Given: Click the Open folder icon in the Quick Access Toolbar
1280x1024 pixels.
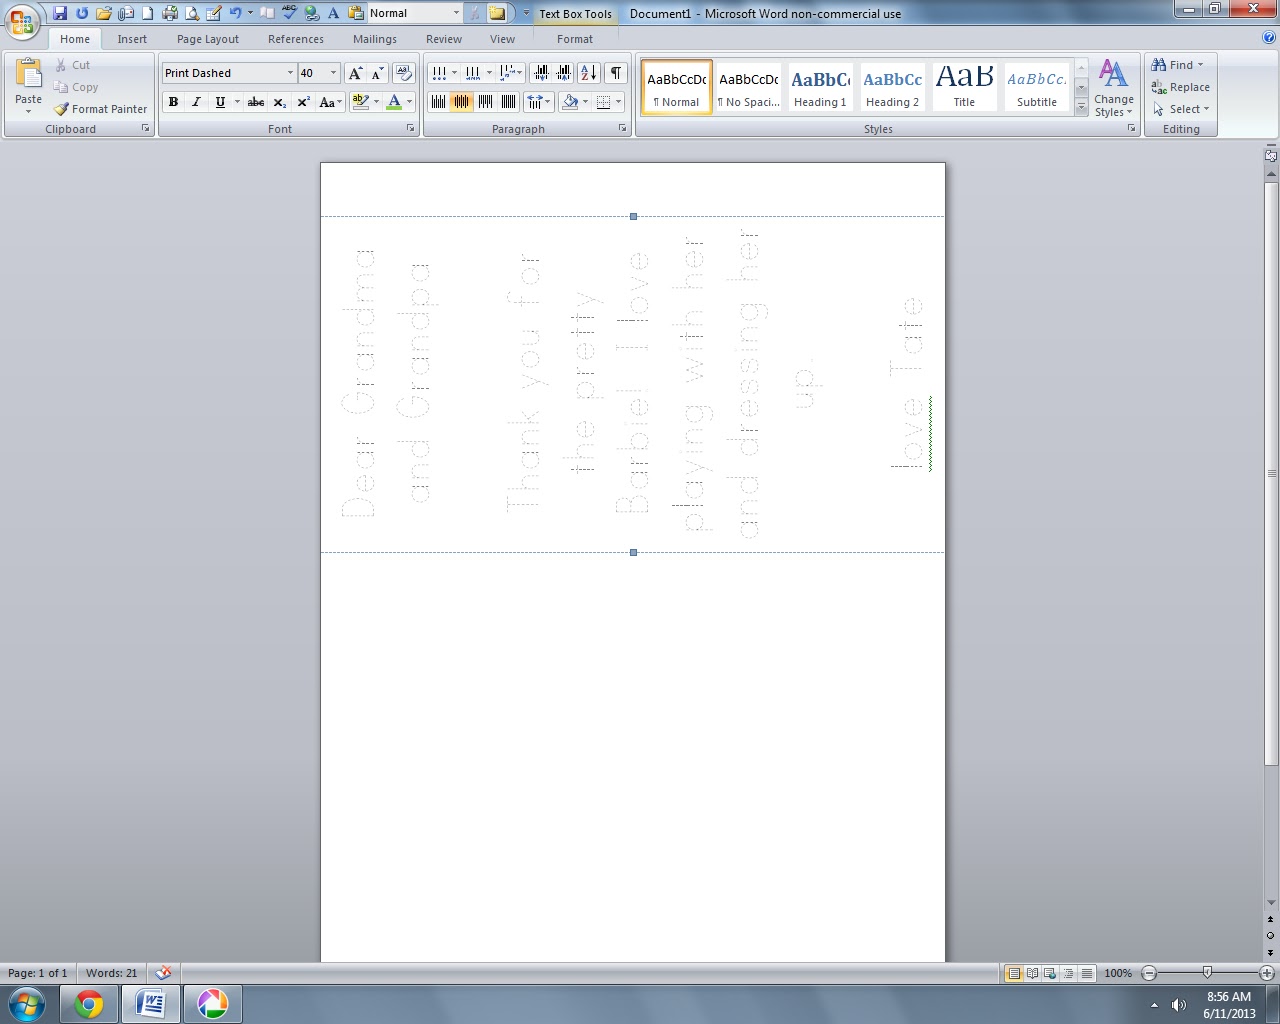Looking at the screenshot, I should [104, 13].
